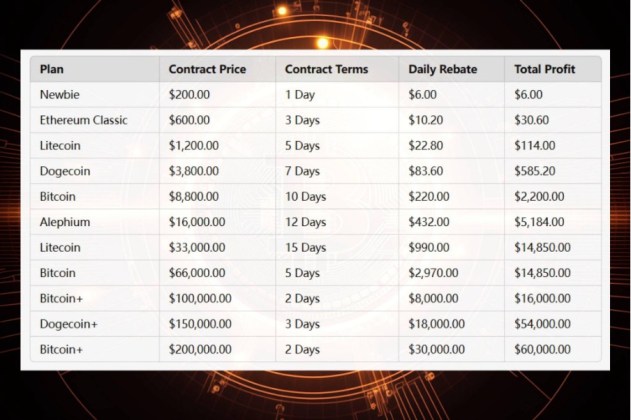Select the 15 Days contract term

click(x=306, y=247)
